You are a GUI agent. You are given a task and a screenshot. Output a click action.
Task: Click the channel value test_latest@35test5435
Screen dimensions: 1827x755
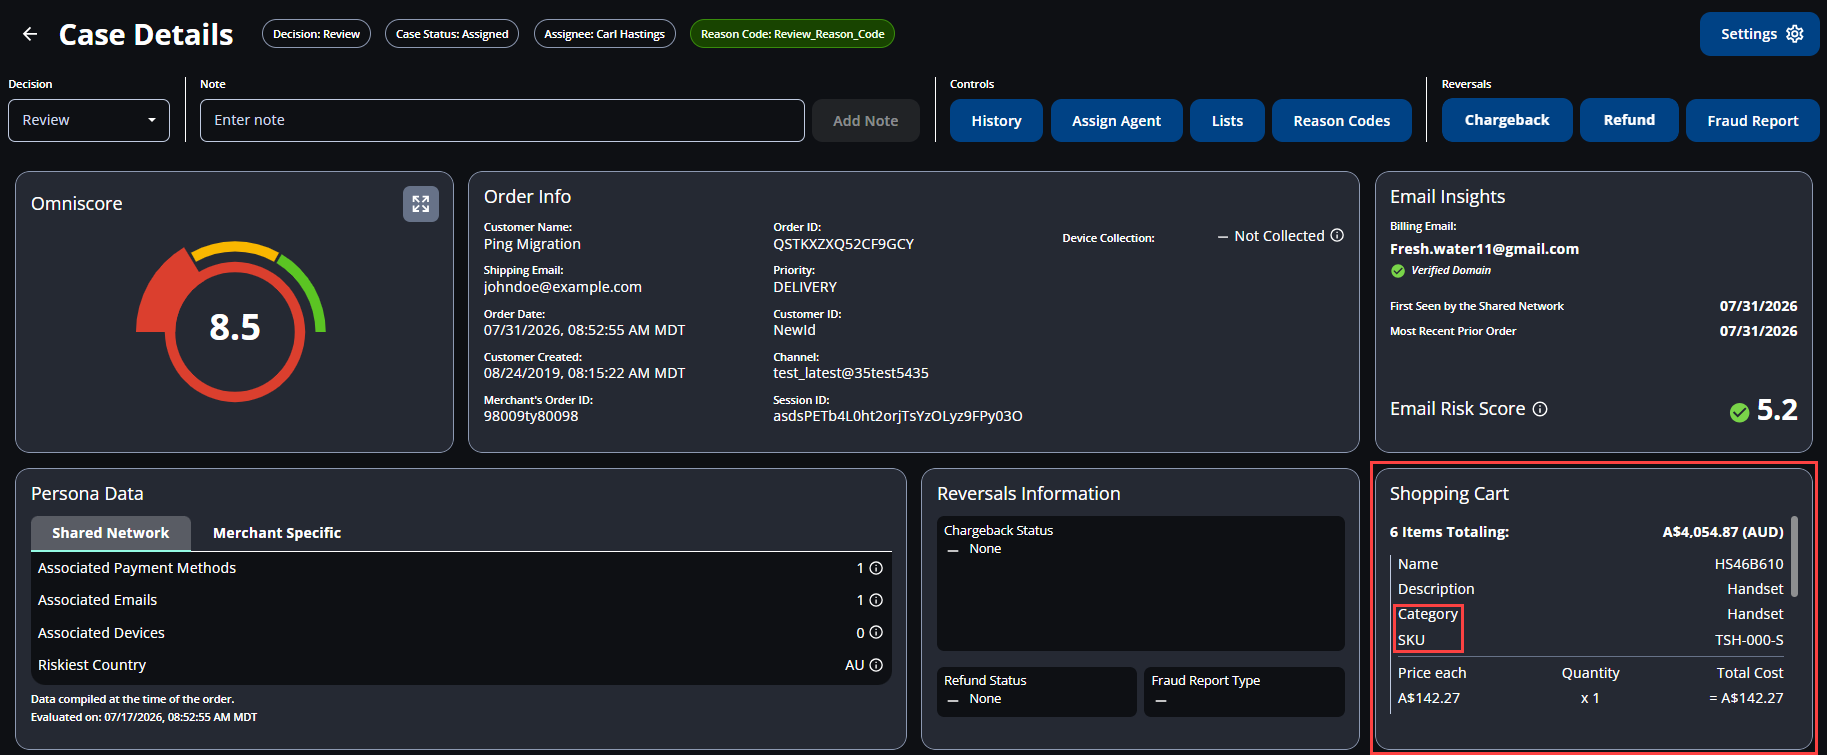click(x=850, y=373)
